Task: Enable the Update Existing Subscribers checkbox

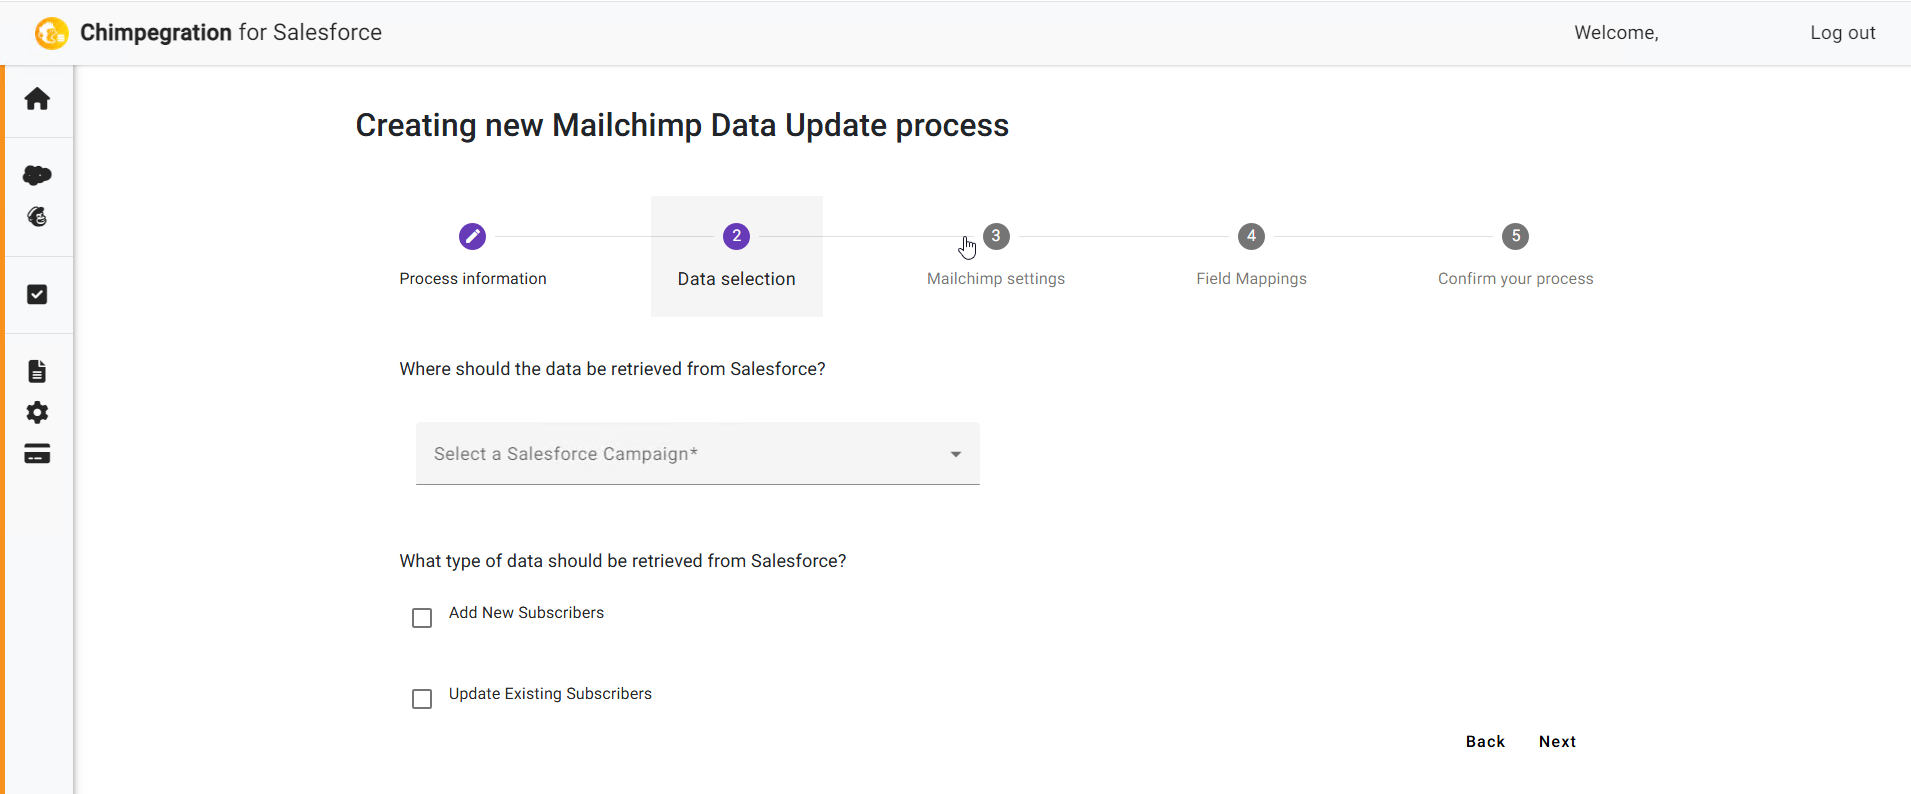Action: [x=422, y=698]
